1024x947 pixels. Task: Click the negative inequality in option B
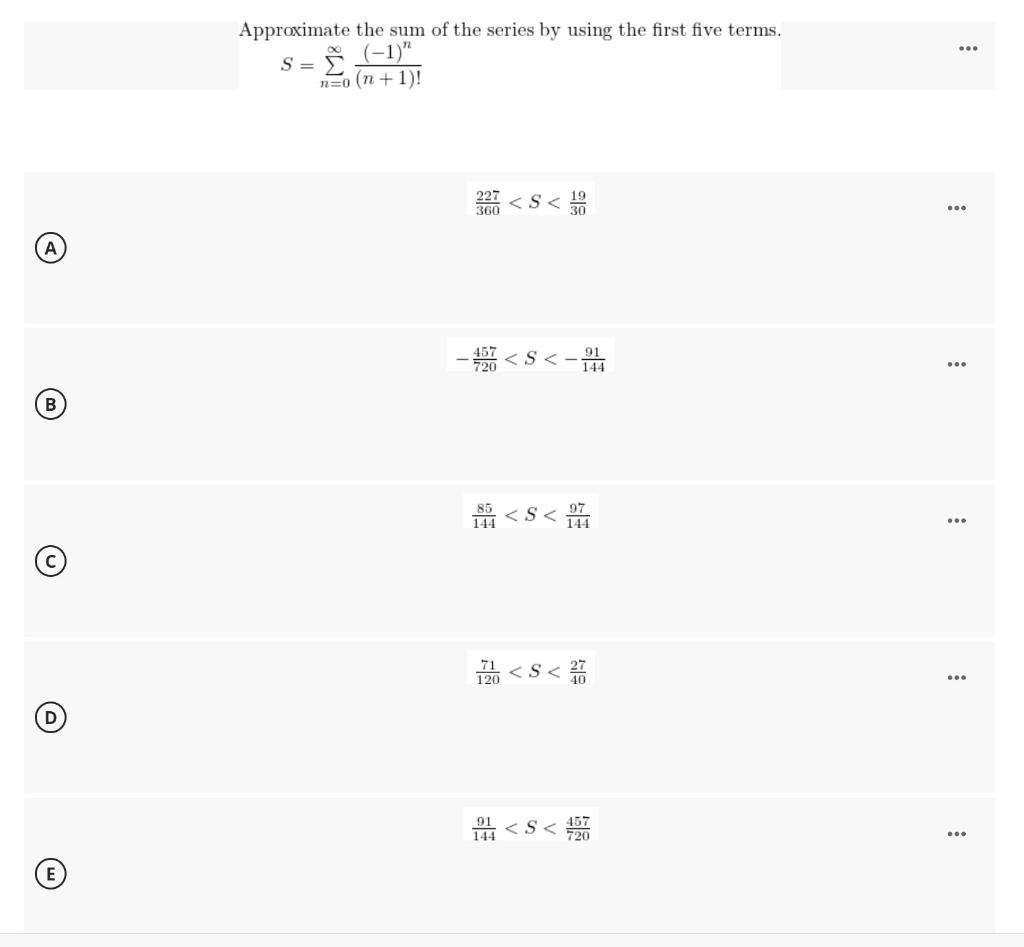[x=530, y=358]
